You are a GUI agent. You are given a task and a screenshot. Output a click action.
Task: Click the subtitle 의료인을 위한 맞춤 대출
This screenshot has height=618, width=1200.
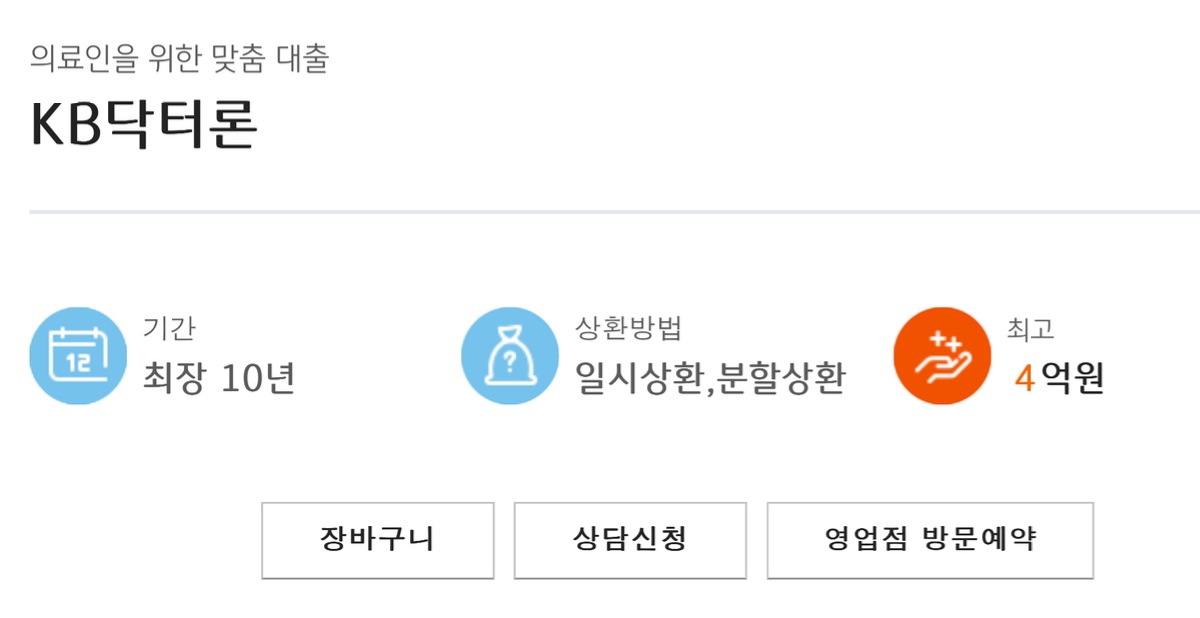[x=180, y=58]
